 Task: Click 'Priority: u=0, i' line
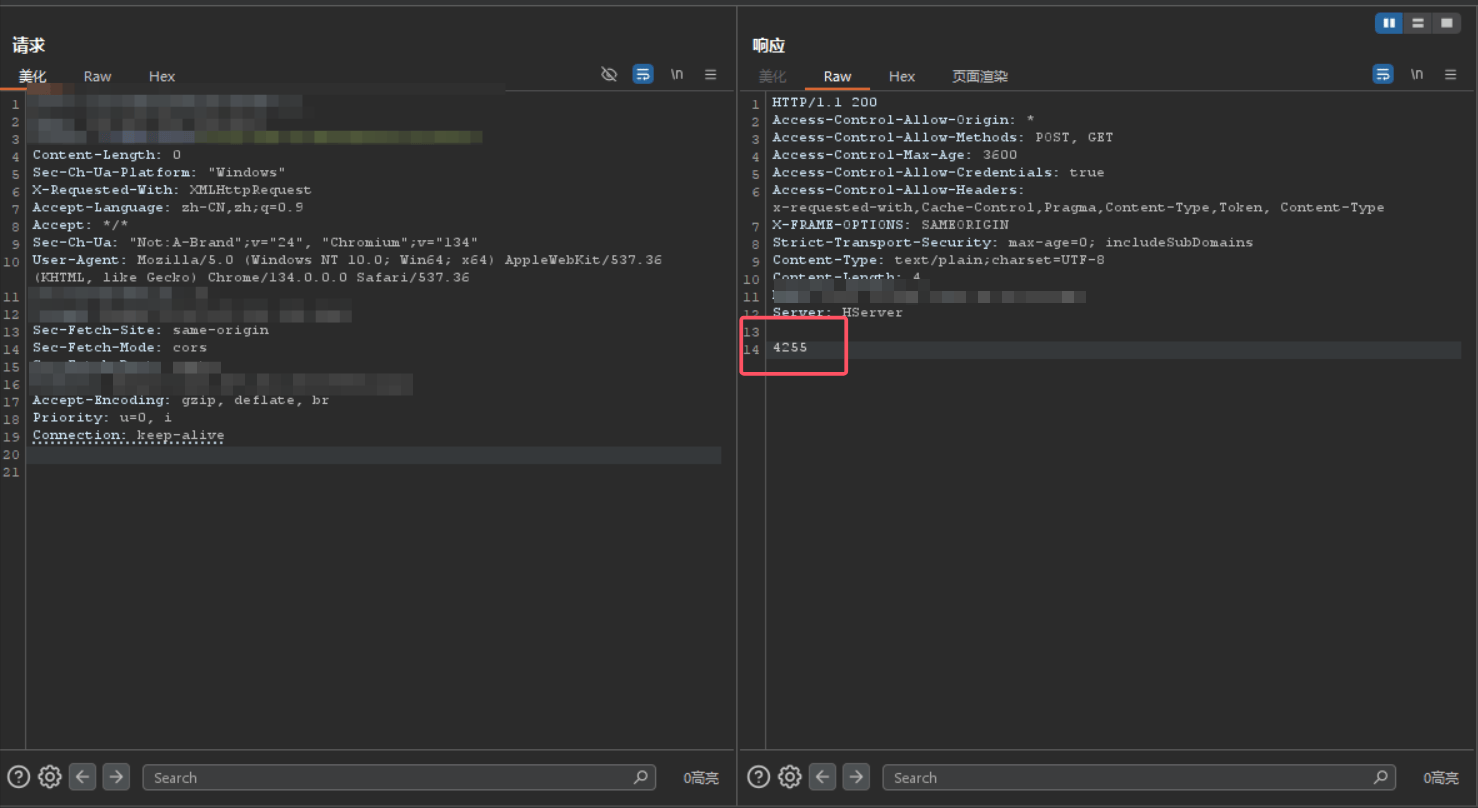[102, 417]
